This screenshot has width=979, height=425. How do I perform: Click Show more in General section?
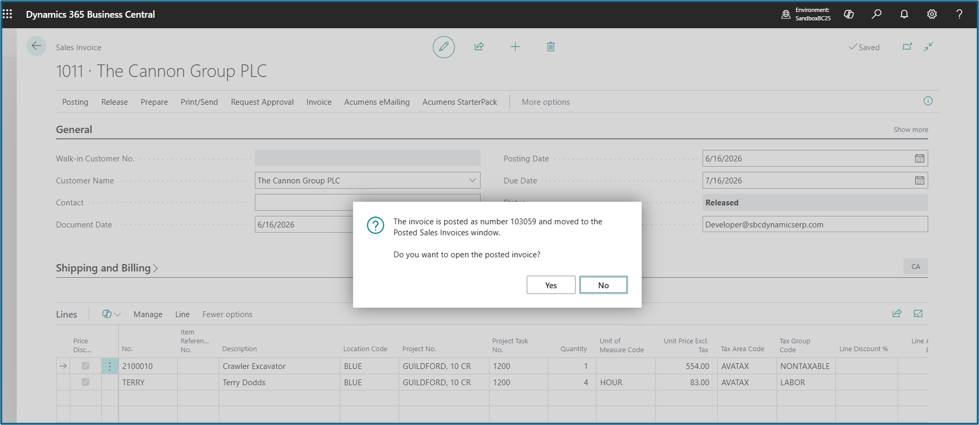tap(910, 130)
